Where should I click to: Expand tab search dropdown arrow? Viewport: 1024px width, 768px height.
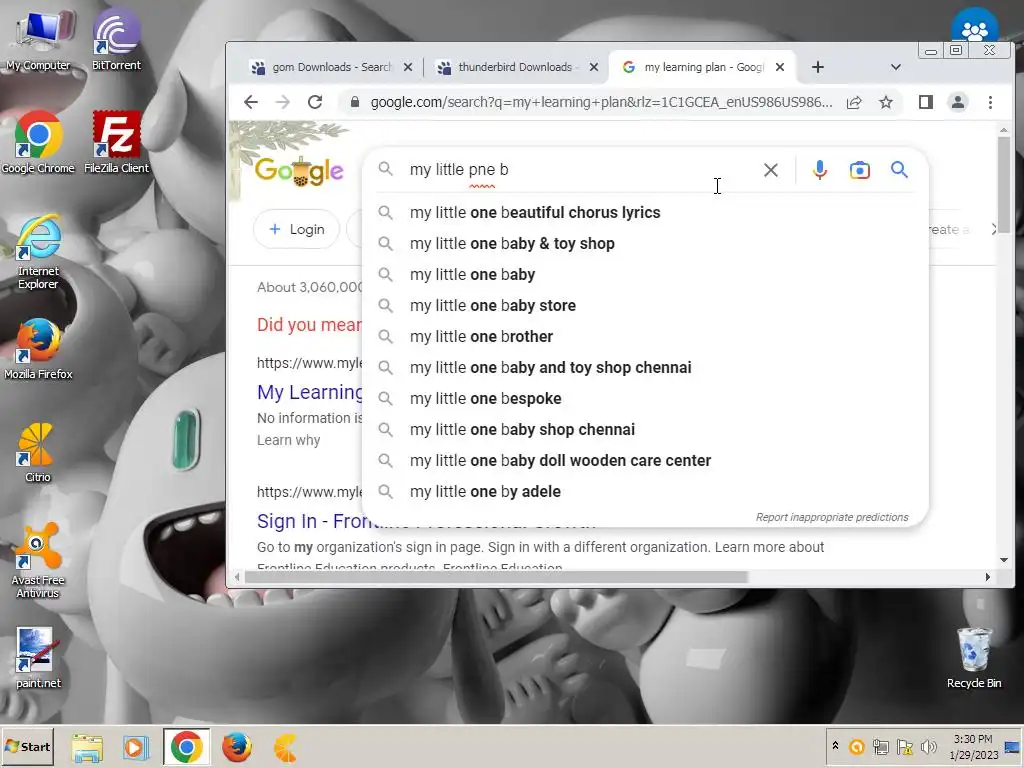click(x=895, y=67)
